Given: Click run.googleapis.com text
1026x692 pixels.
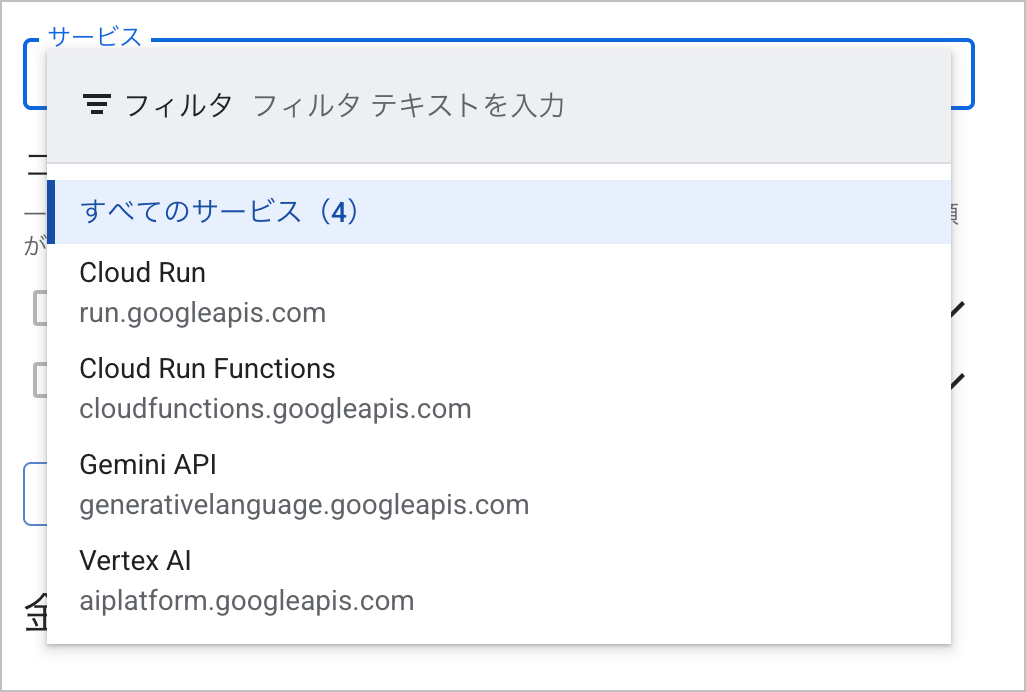Looking at the screenshot, I should 203,313.
